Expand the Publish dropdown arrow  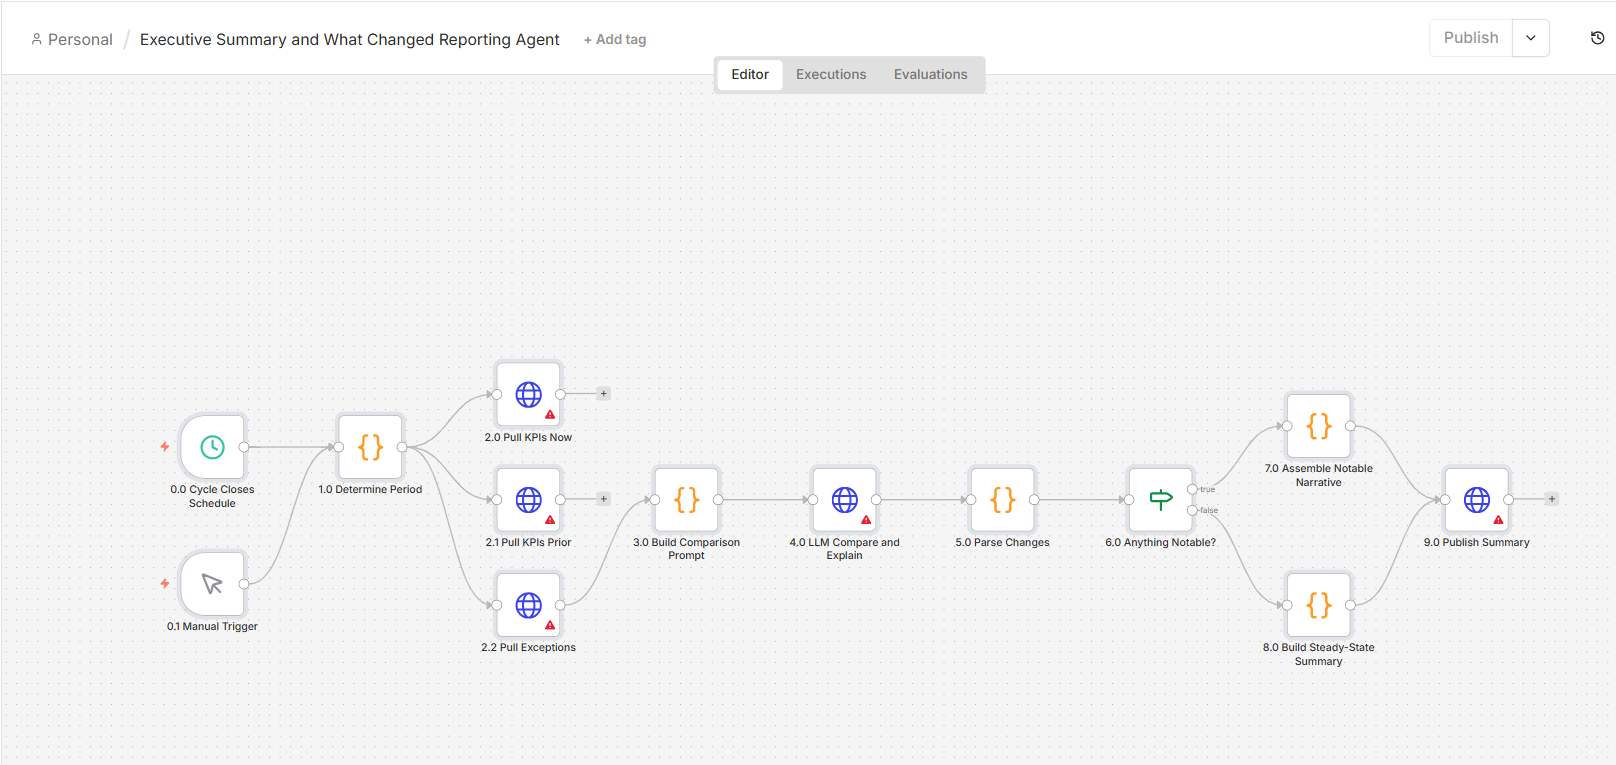(x=1531, y=38)
